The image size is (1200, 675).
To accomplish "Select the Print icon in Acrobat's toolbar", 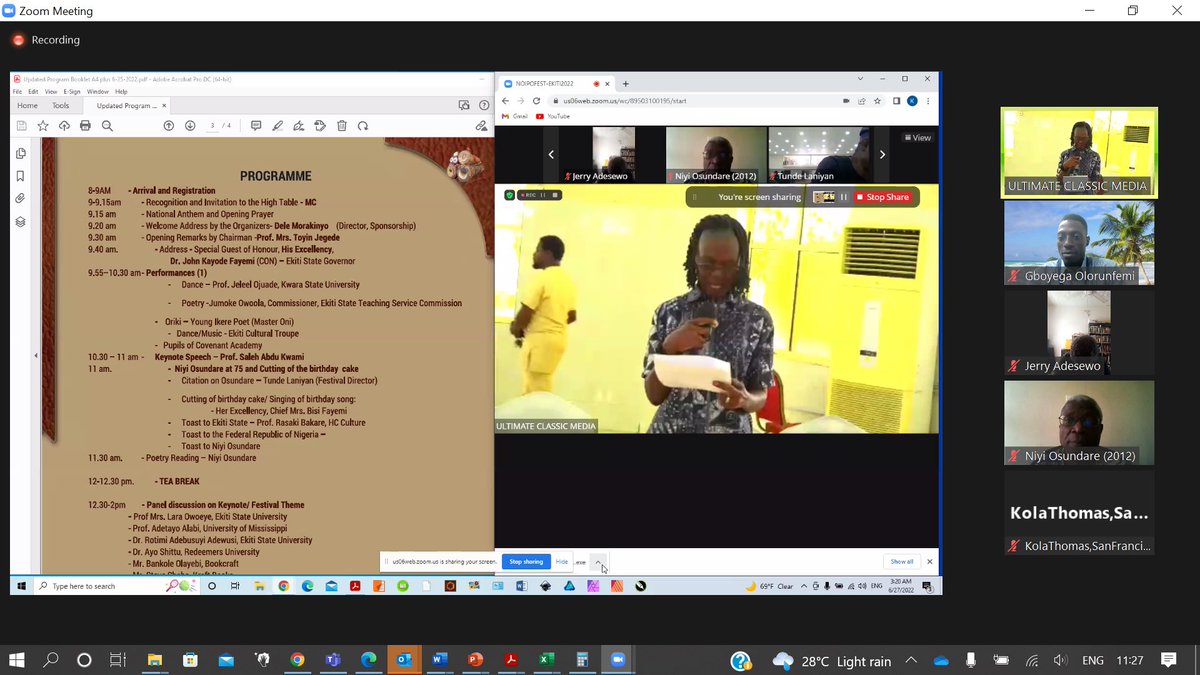I will (x=85, y=126).
